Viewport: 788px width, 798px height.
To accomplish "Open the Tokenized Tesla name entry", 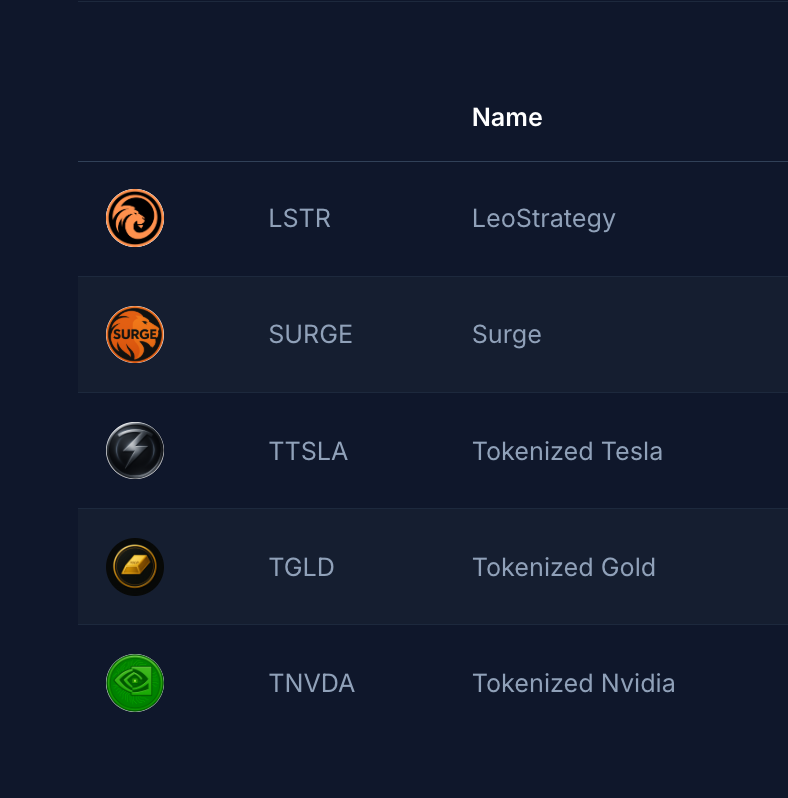I will click(567, 451).
